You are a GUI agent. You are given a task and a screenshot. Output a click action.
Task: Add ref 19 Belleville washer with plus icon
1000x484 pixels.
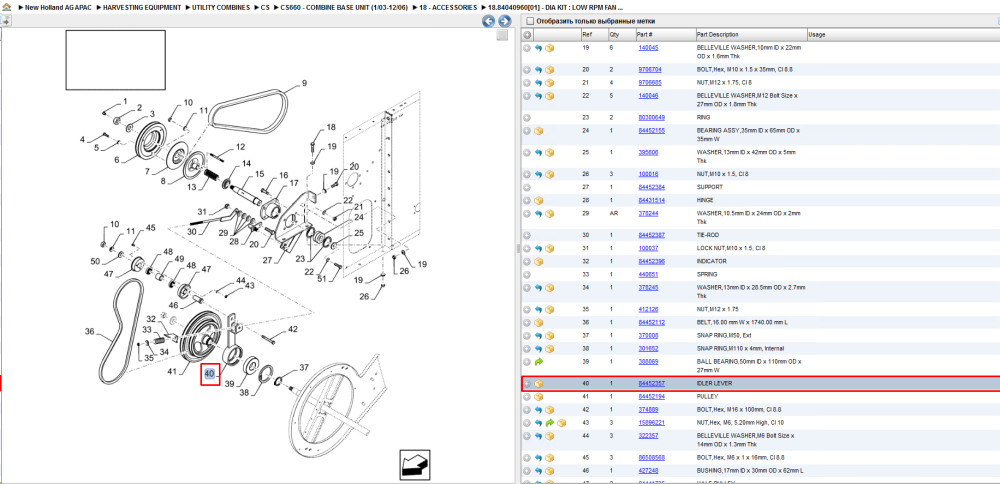tap(527, 48)
